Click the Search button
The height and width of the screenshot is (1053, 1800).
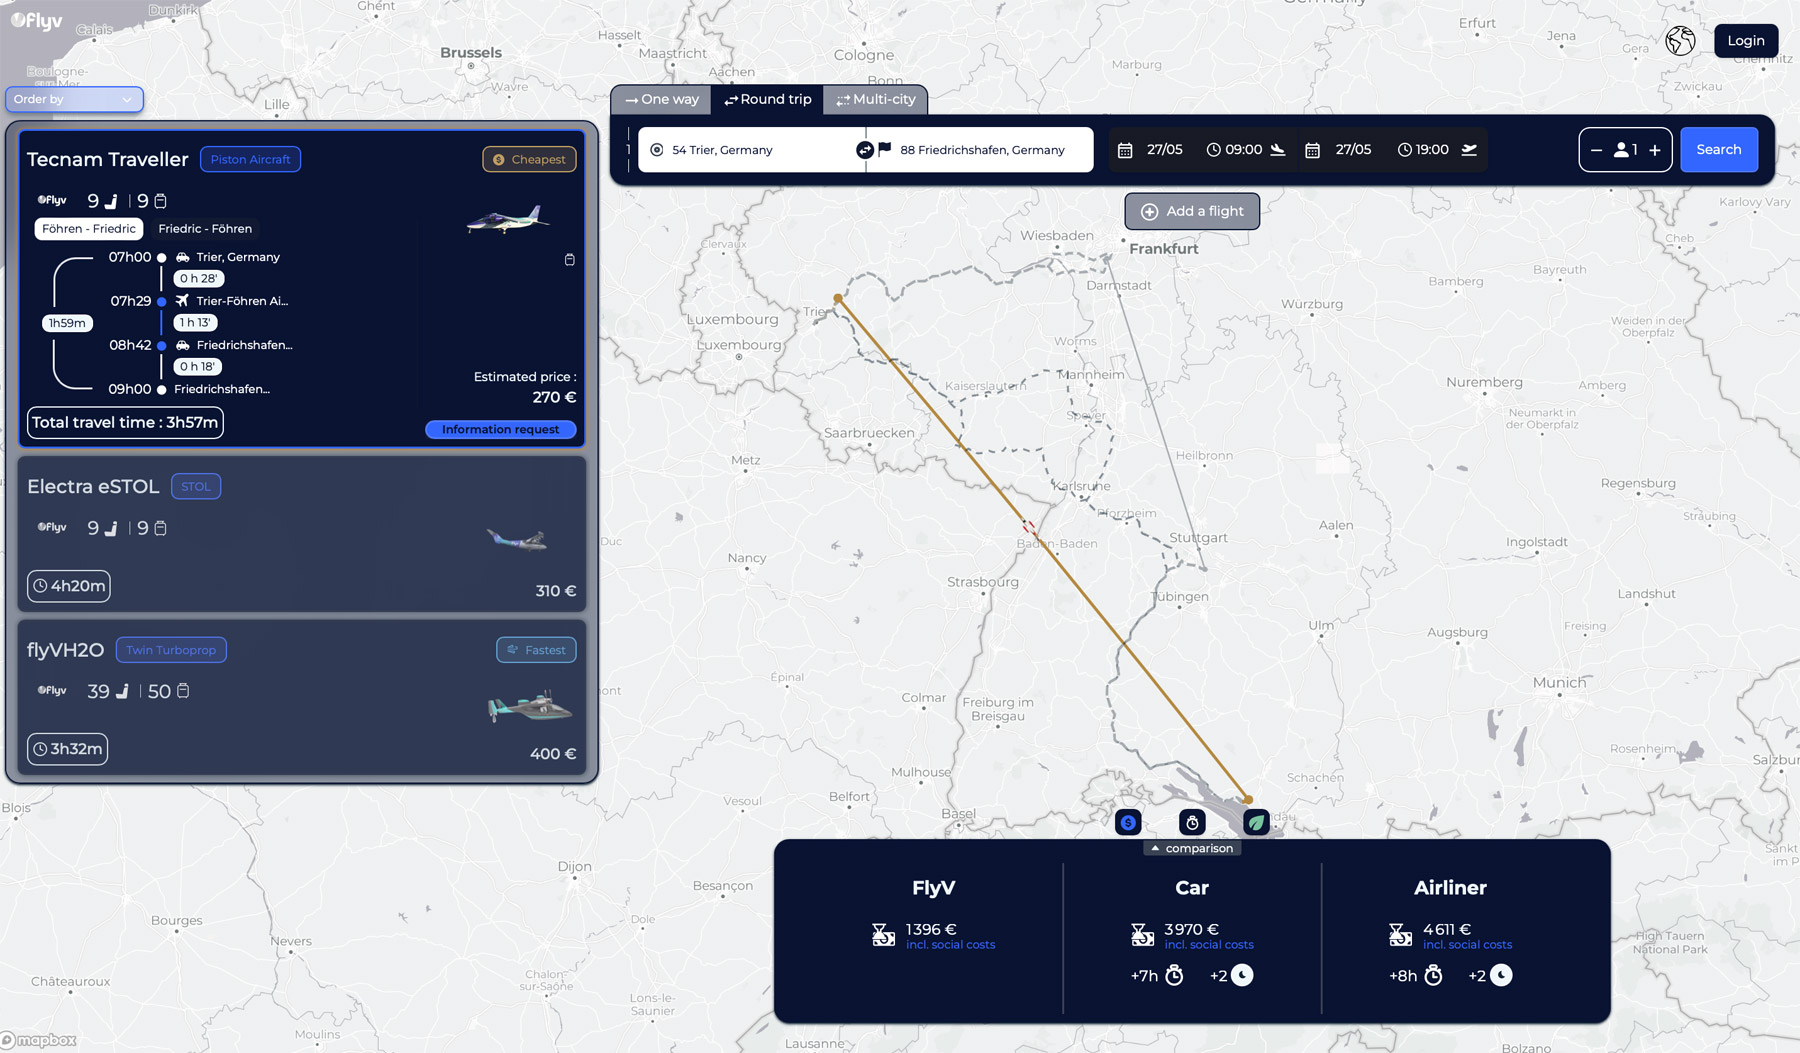pyautogui.click(x=1718, y=149)
